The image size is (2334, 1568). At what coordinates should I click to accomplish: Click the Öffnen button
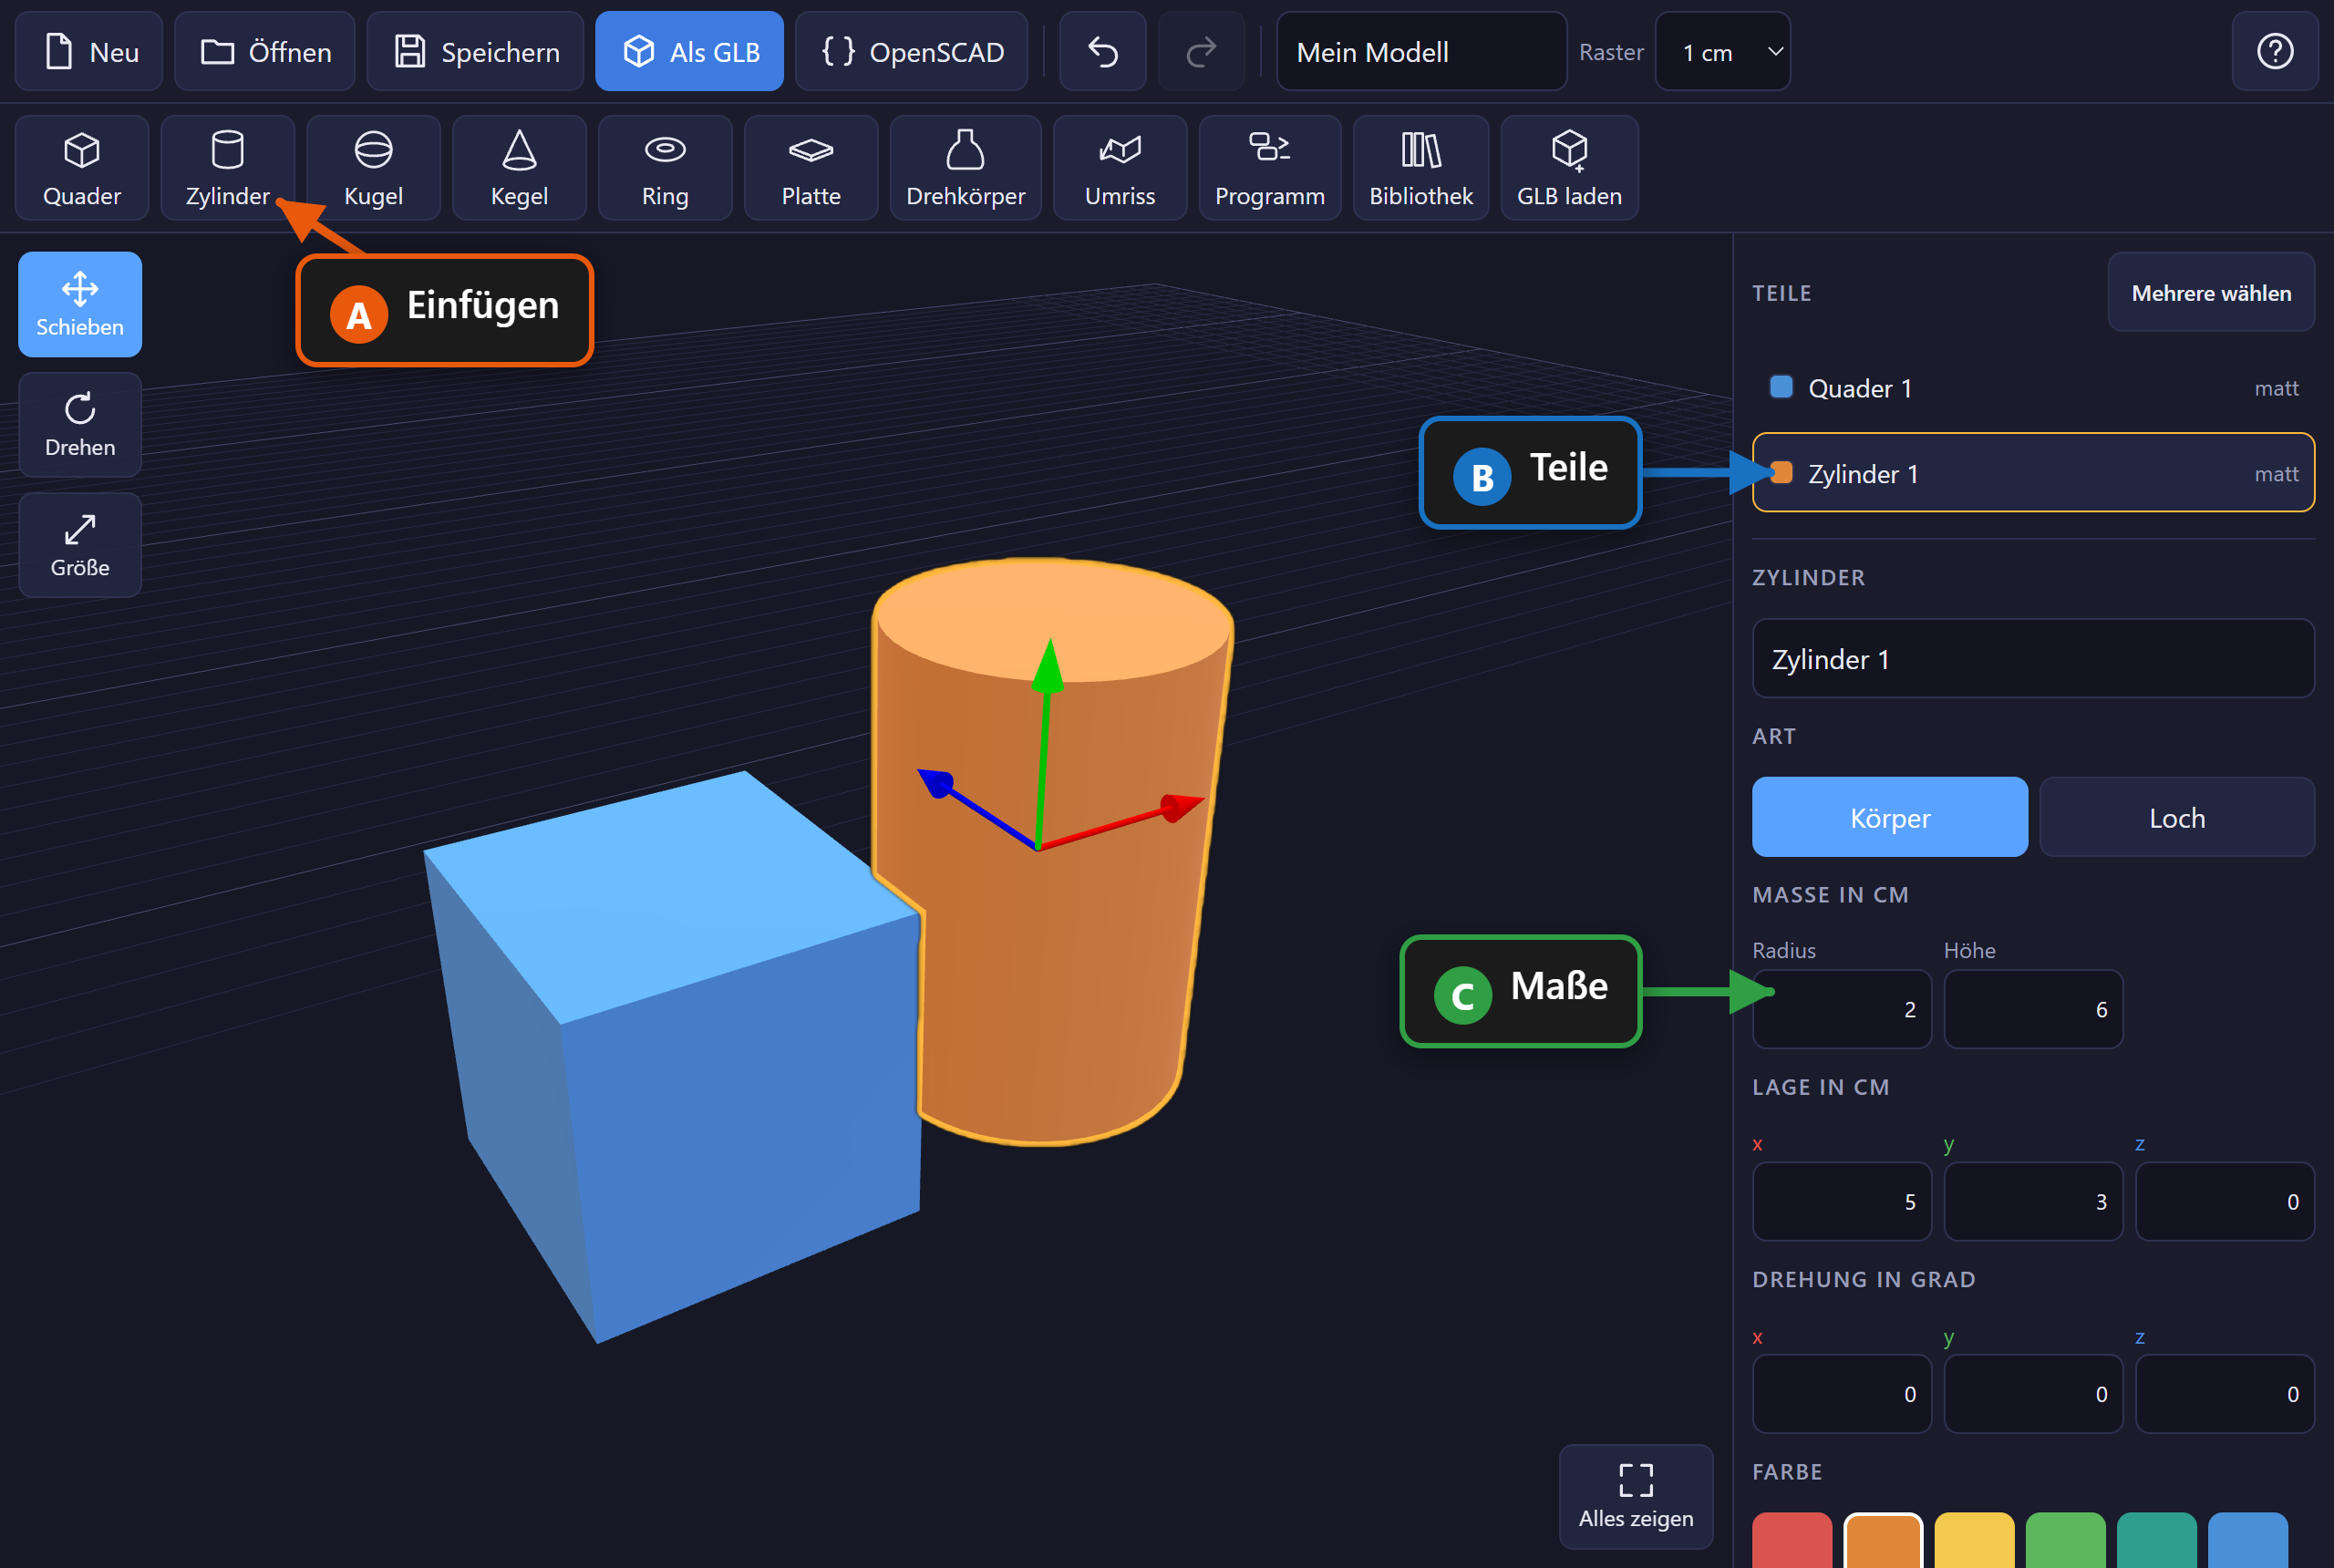(x=265, y=51)
